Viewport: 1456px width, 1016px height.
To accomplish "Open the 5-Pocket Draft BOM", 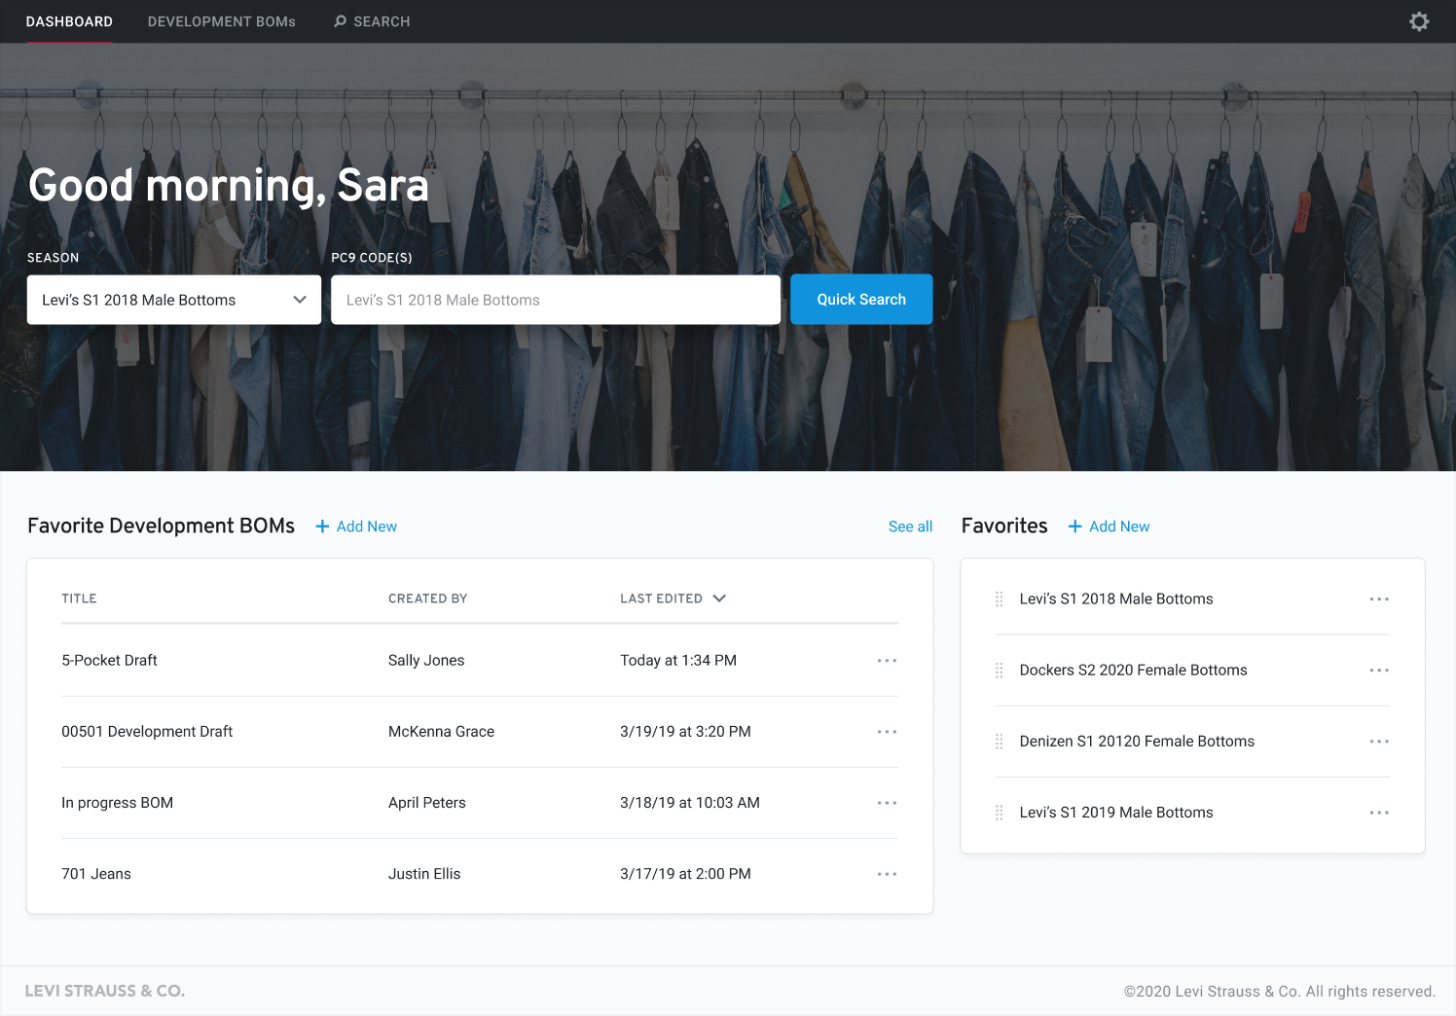I will (x=109, y=660).
